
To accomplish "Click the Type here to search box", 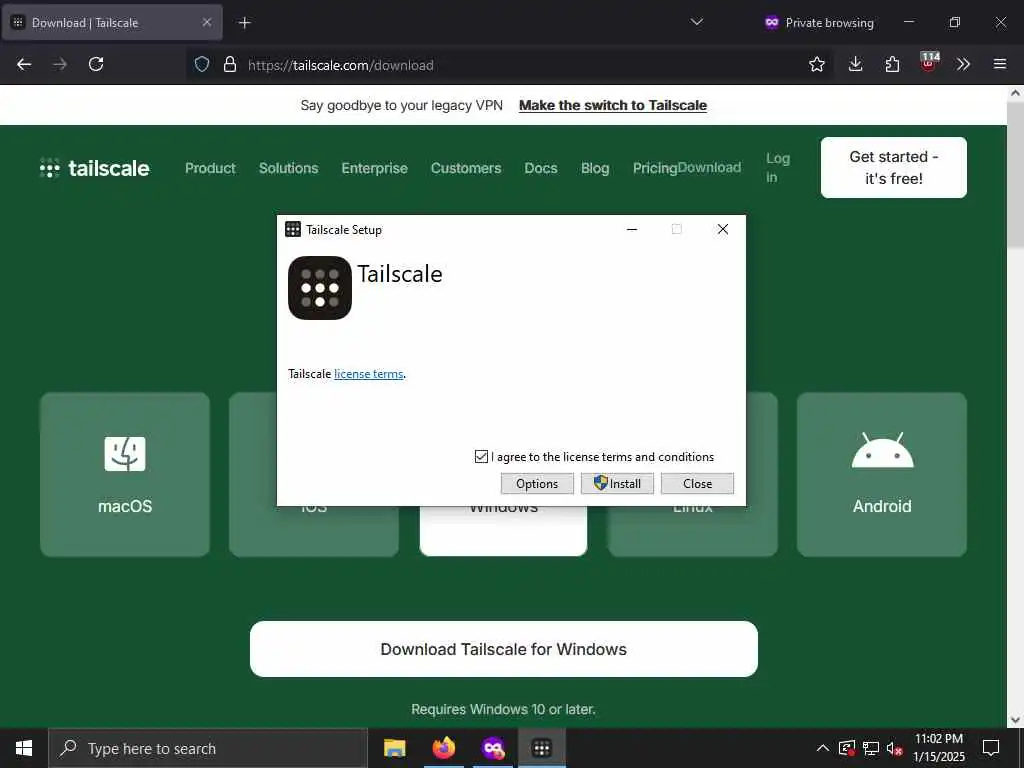I will [x=208, y=748].
